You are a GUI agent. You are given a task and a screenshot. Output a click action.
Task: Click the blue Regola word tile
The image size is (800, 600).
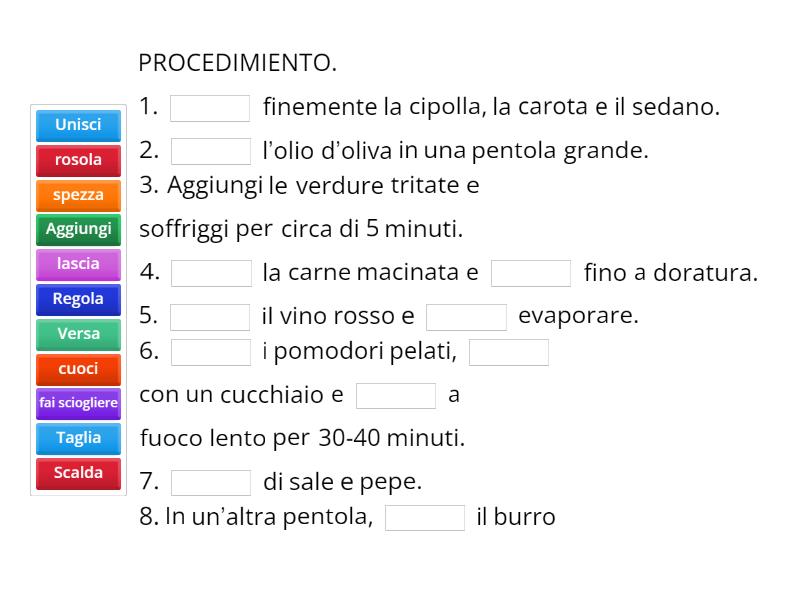pyautogui.click(x=78, y=299)
